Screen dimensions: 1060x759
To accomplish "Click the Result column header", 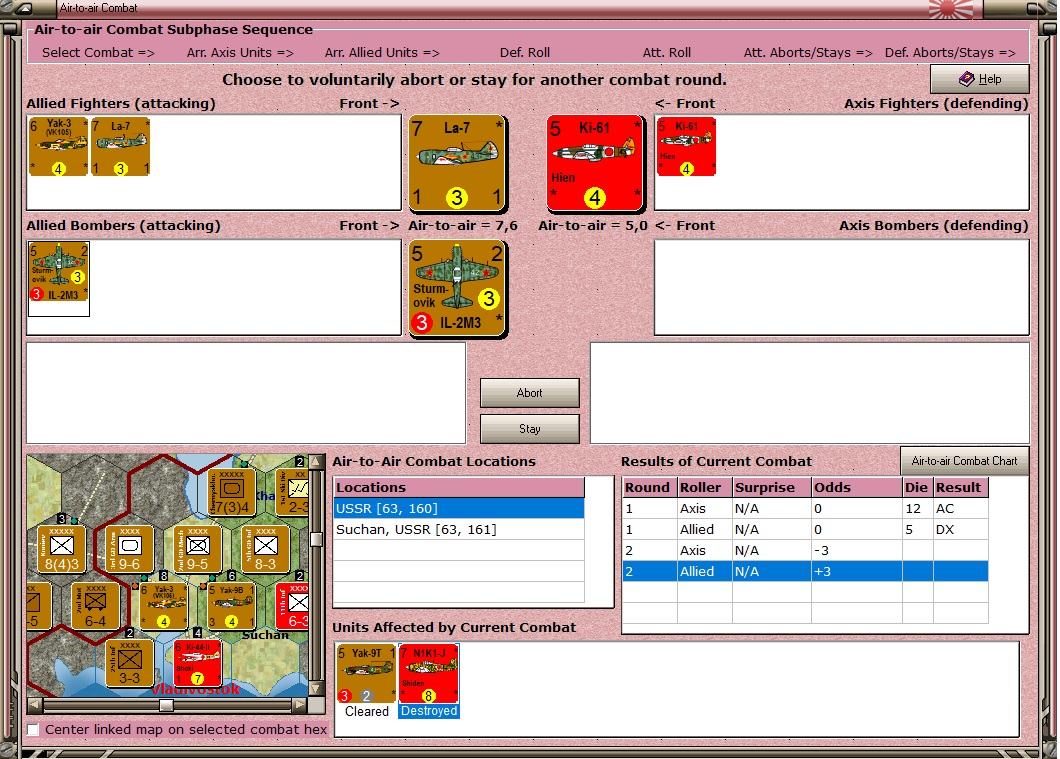I will [x=961, y=487].
